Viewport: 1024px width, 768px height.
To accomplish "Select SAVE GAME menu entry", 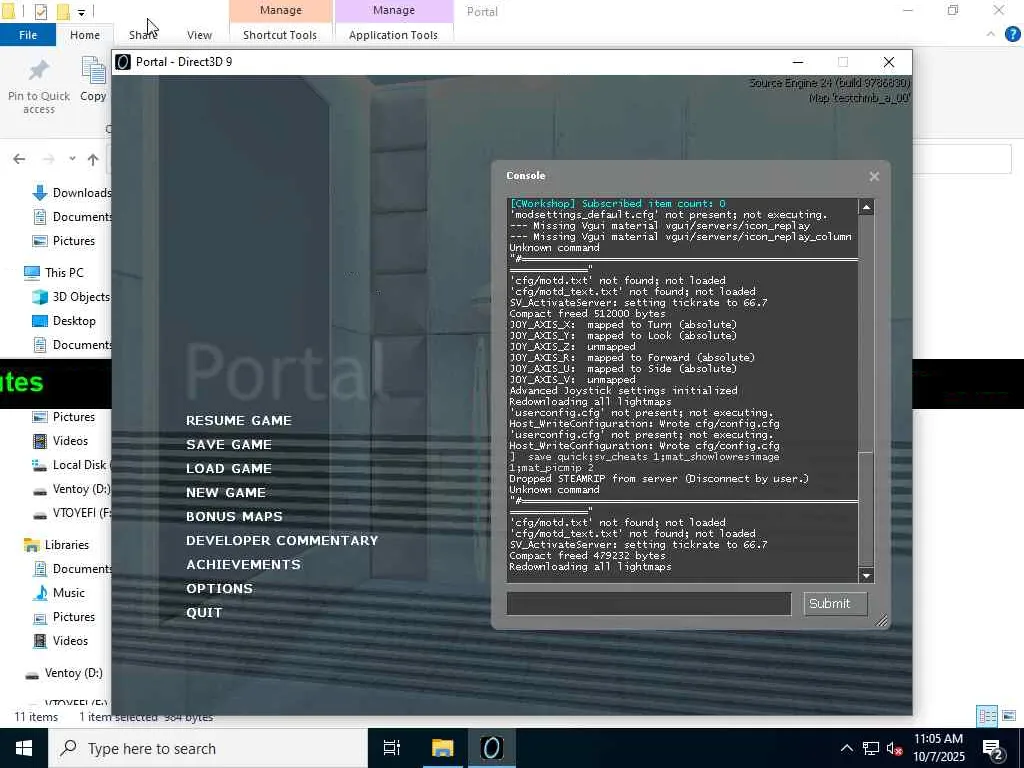I will point(229,445).
